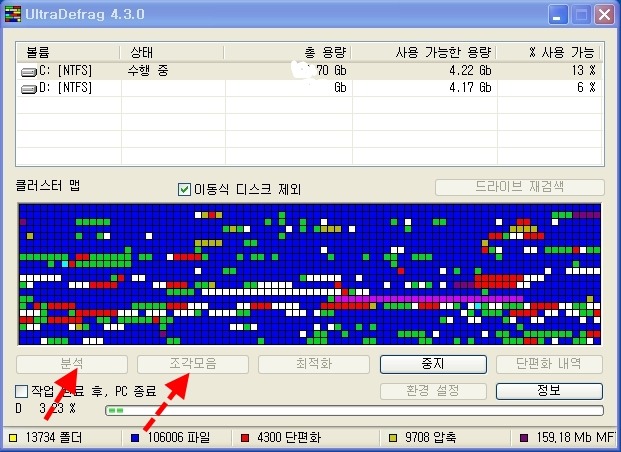The height and width of the screenshot is (452, 621).
Task: Click the defragmentation progress bar
Action: (x=354, y=410)
